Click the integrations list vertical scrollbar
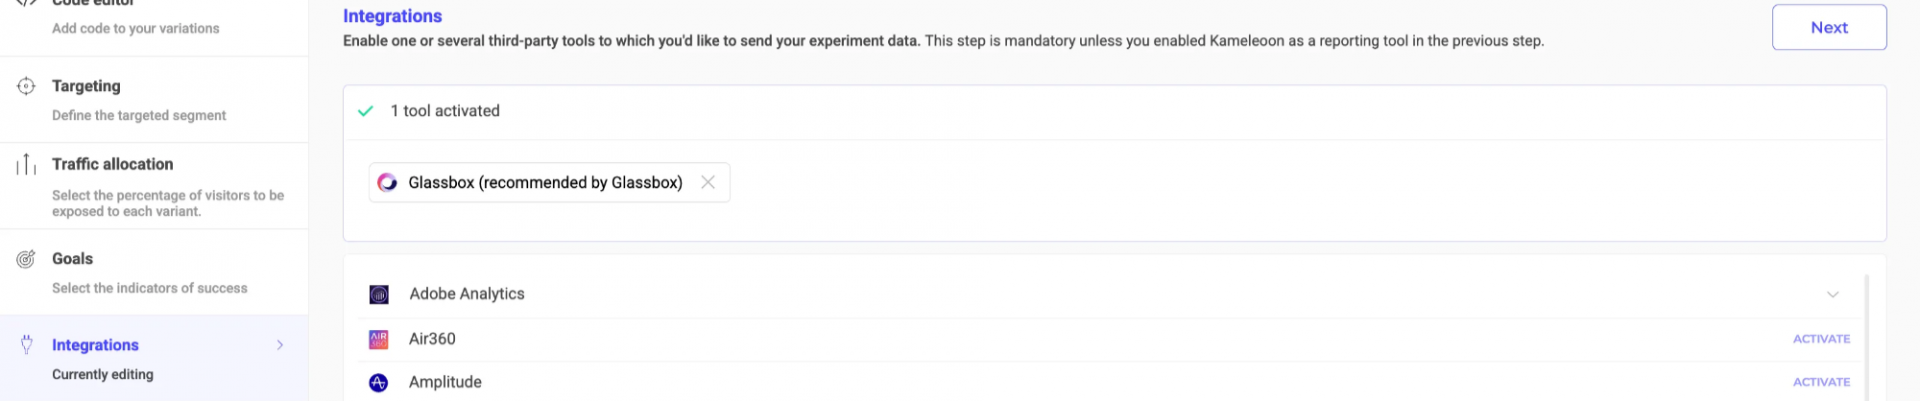The image size is (1920, 401). click(1866, 337)
